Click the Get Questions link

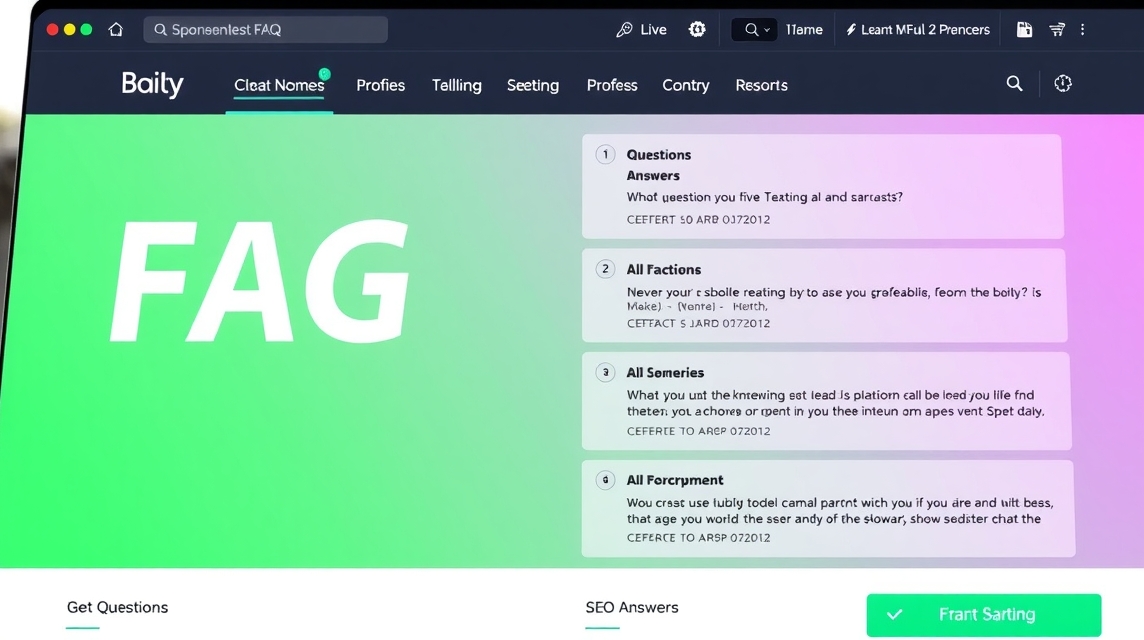click(117, 607)
